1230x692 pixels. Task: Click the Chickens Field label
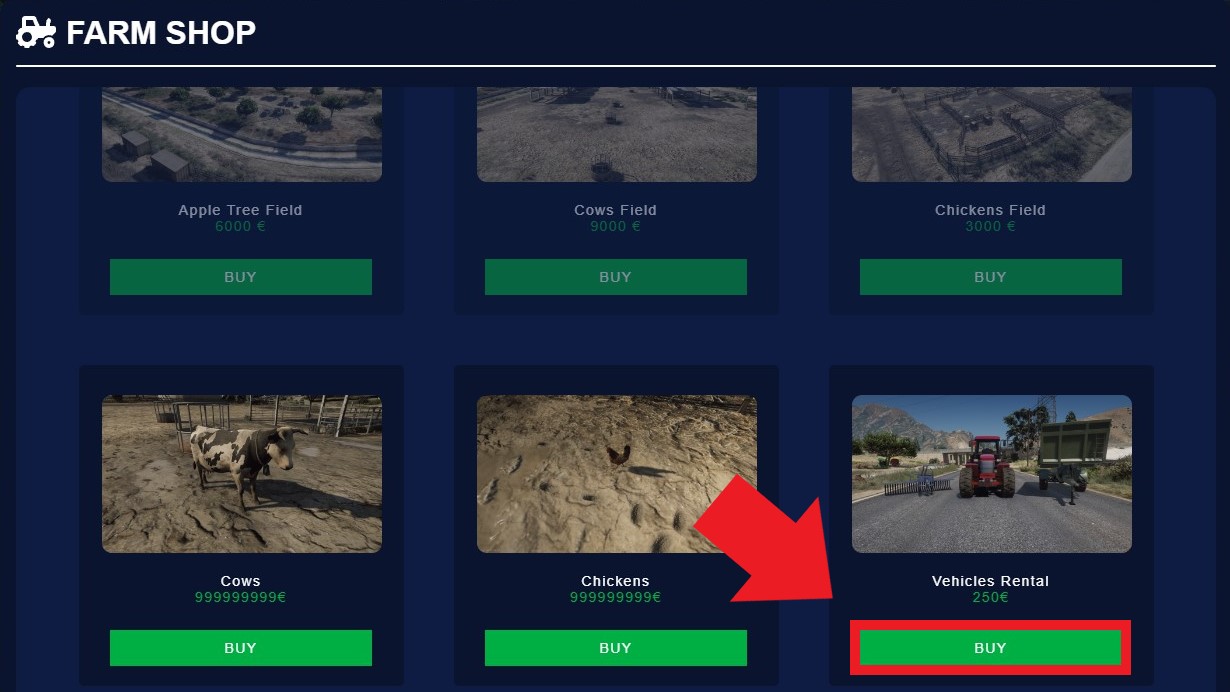(x=990, y=210)
